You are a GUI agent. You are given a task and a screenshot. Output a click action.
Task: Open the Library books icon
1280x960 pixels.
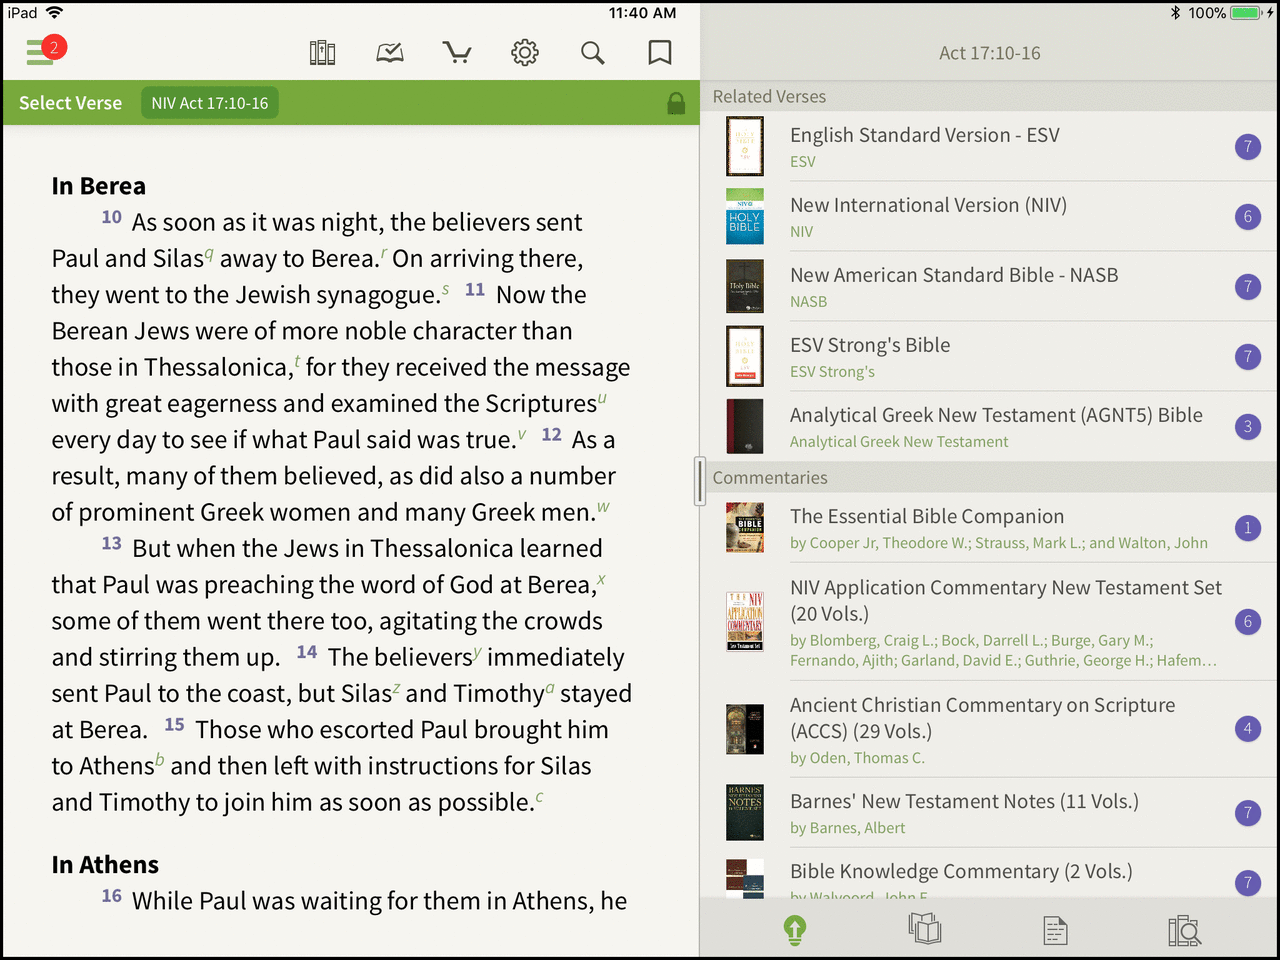point(322,53)
